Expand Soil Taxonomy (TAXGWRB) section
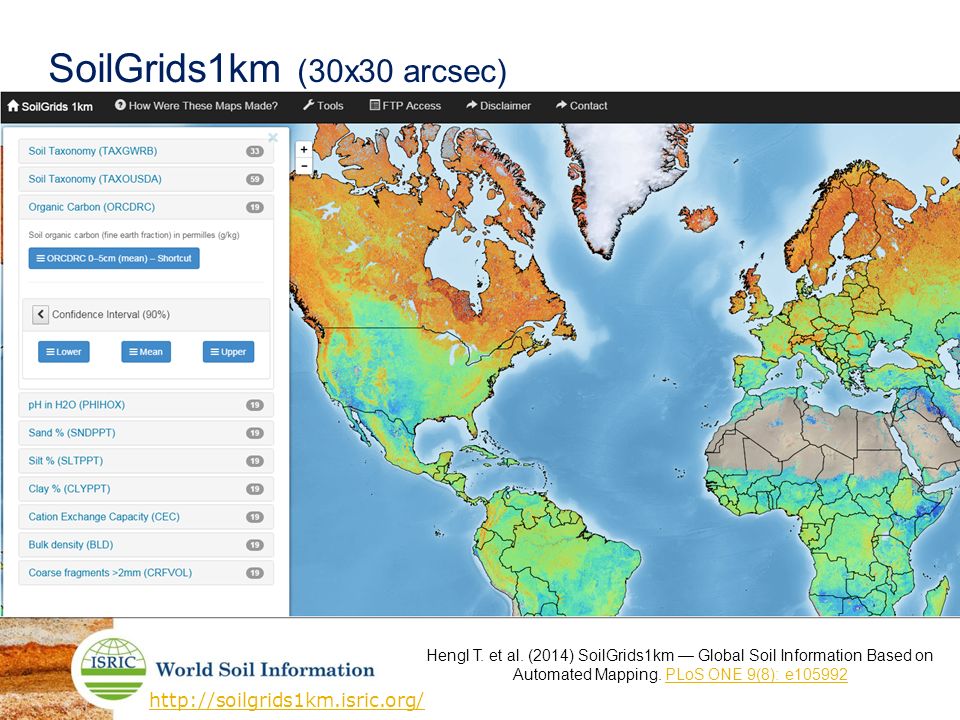 click(146, 151)
